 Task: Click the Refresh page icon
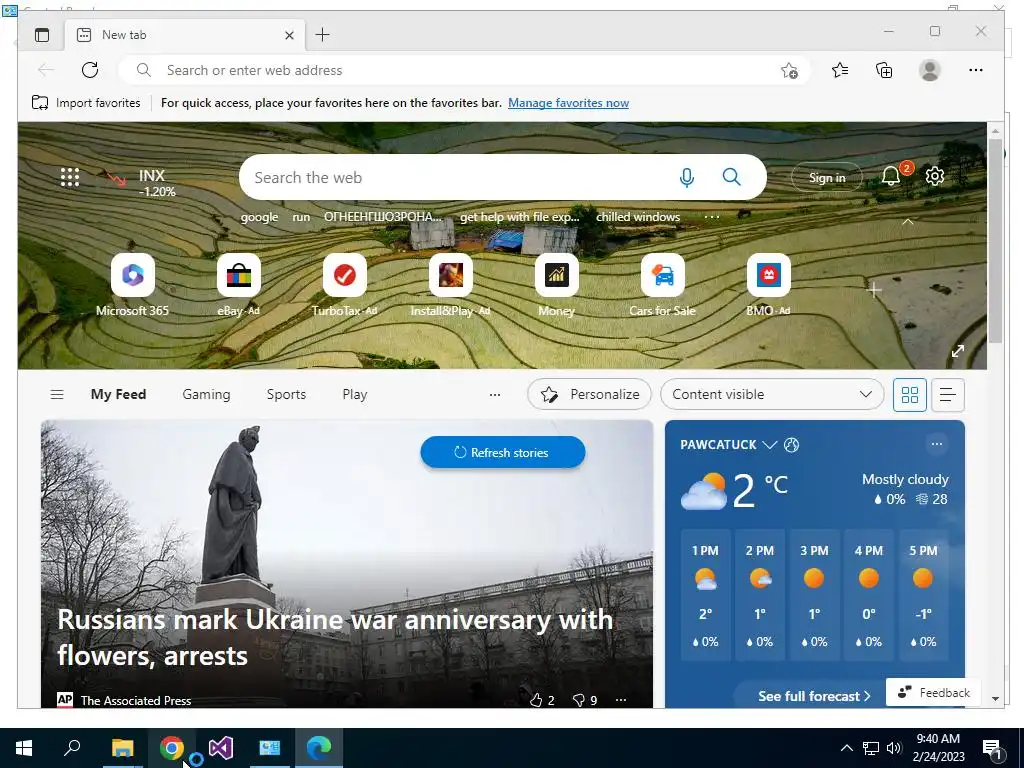click(89, 70)
